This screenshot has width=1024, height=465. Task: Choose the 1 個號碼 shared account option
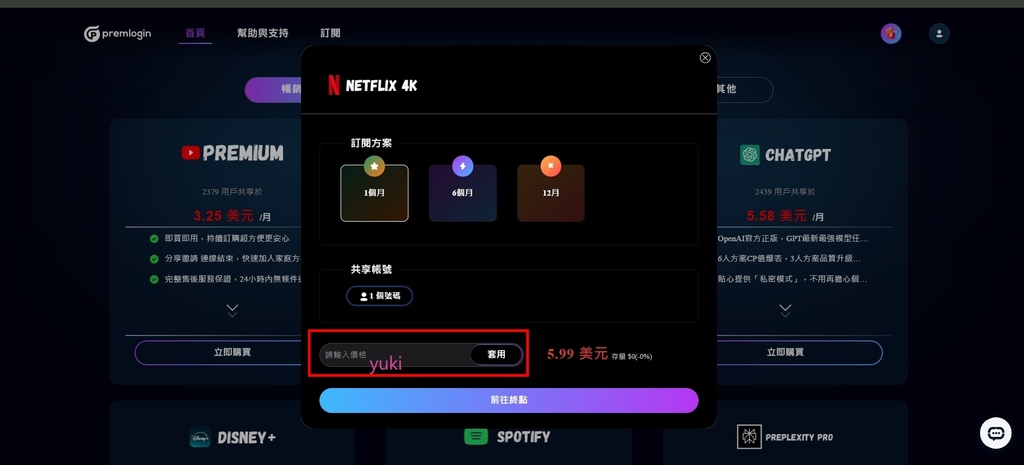click(x=379, y=296)
